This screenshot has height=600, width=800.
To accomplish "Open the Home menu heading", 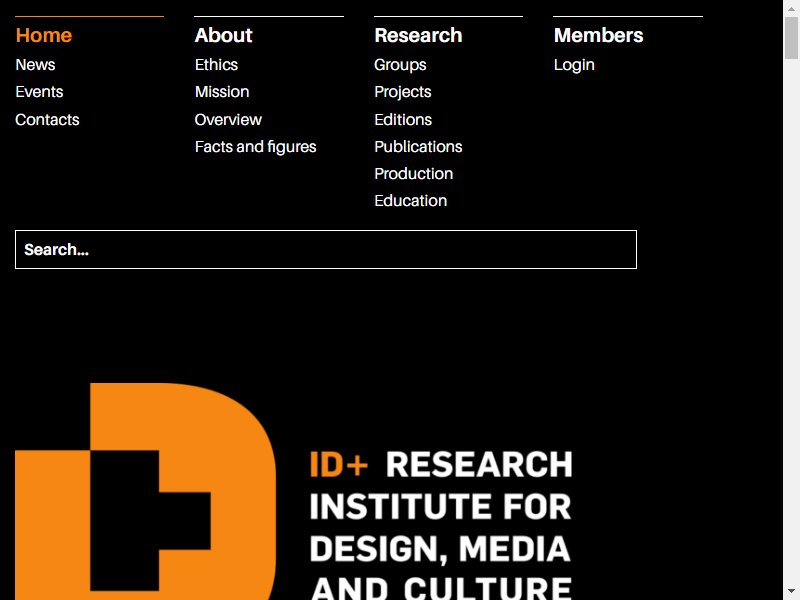I will [x=44, y=35].
